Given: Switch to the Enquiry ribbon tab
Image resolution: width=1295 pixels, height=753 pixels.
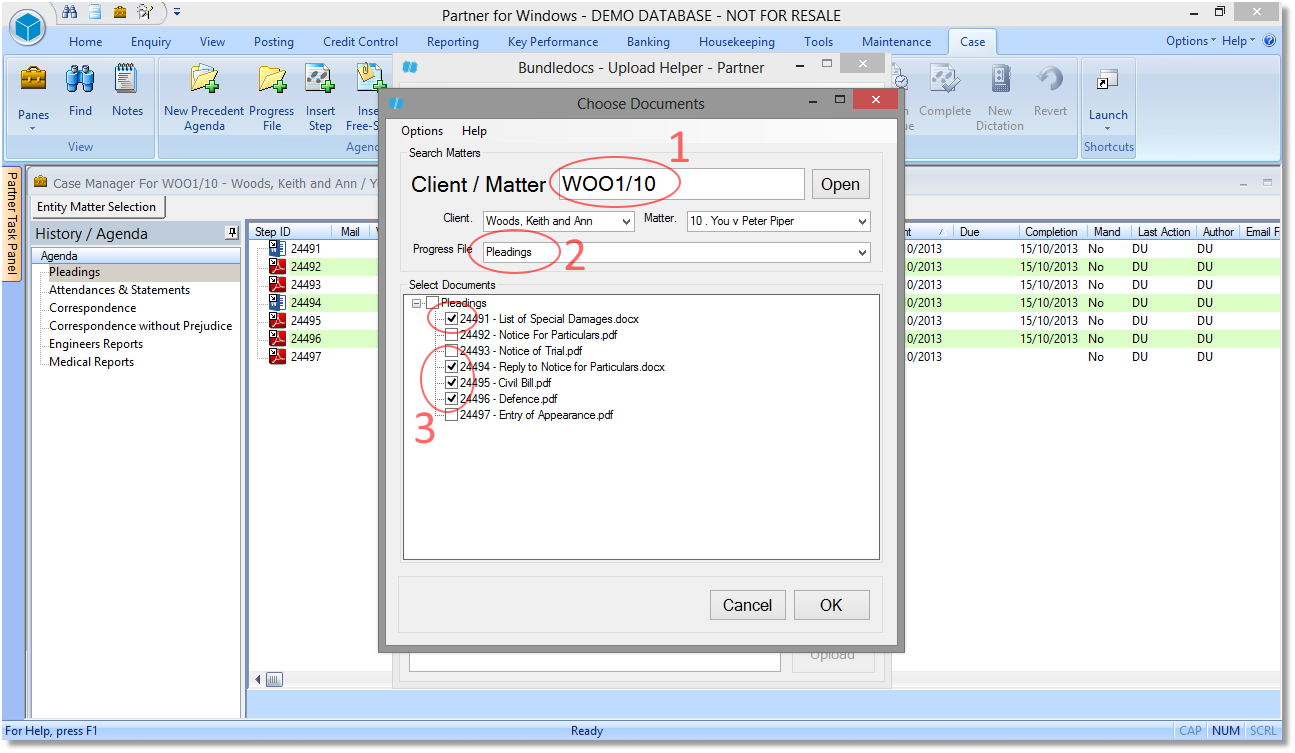Looking at the screenshot, I should 151,42.
